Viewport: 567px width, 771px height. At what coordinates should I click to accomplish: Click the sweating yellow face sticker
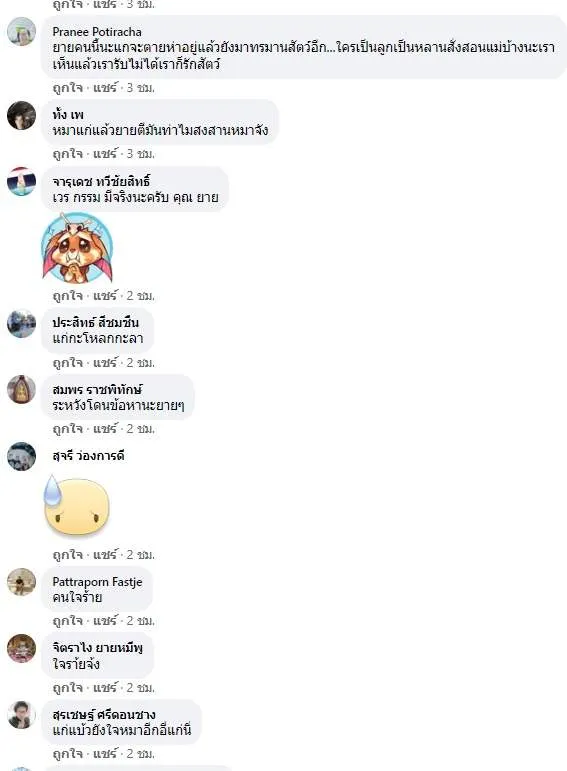tap(76, 505)
